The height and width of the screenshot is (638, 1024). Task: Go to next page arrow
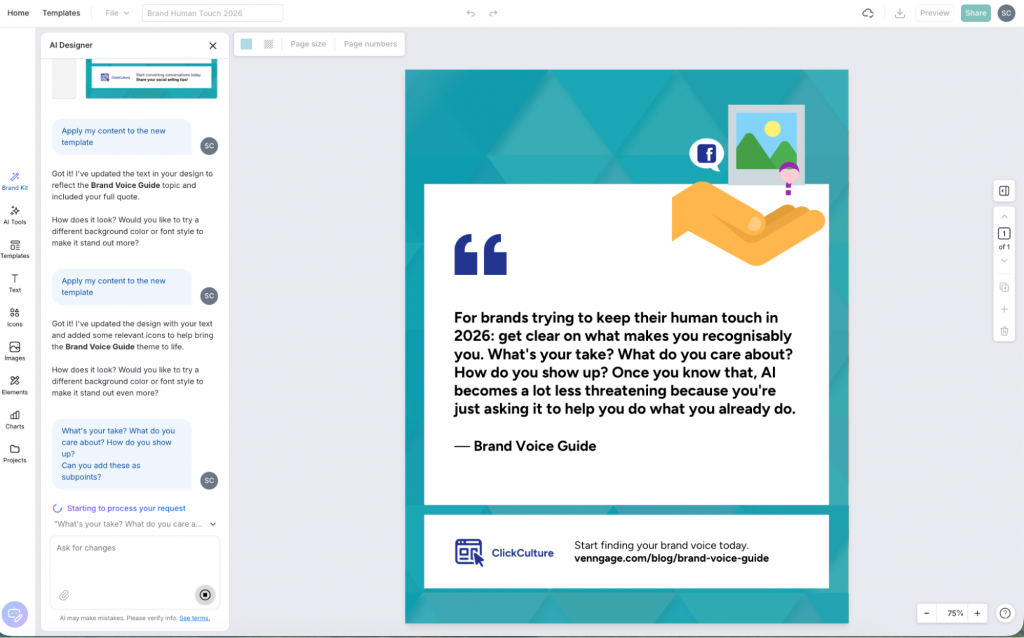1004,261
